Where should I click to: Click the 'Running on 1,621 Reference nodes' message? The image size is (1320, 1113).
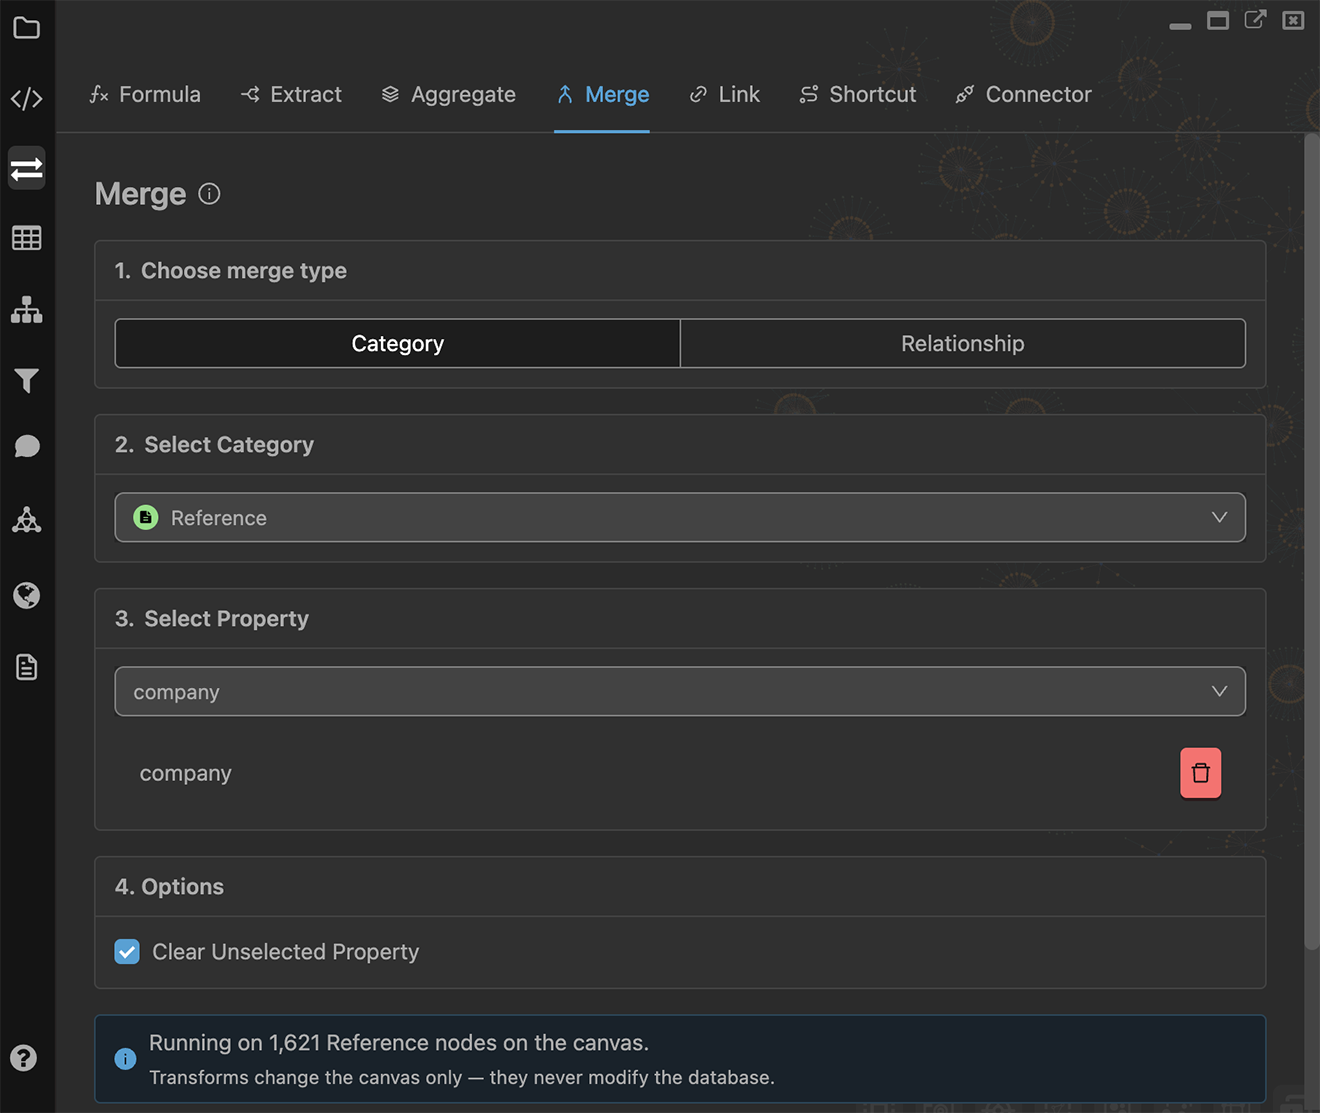click(399, 1042)
